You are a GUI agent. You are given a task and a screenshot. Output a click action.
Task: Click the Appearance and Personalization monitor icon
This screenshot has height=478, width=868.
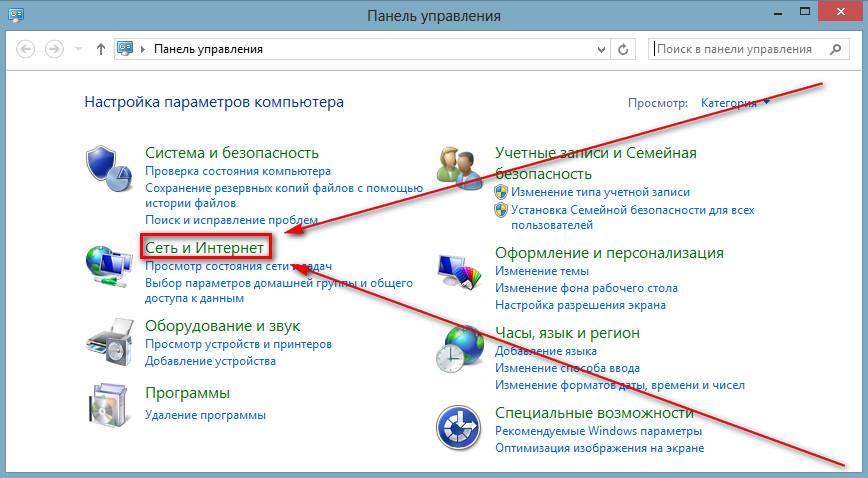point(459,271)
